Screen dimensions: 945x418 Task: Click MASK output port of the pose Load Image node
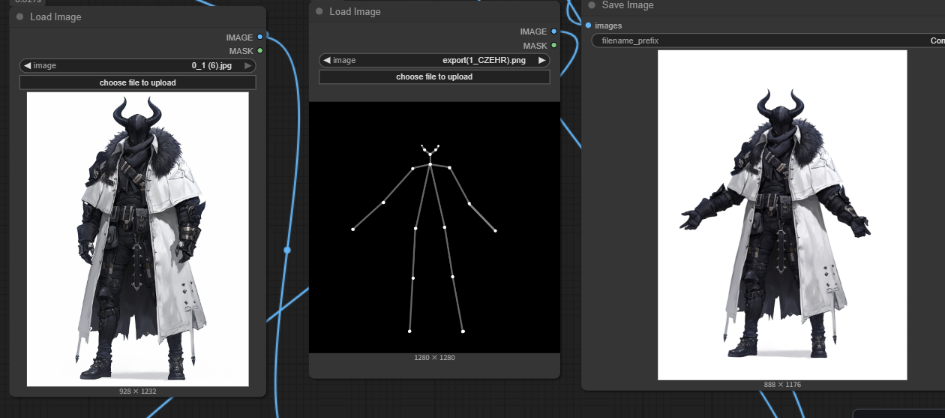click(554, 45)
